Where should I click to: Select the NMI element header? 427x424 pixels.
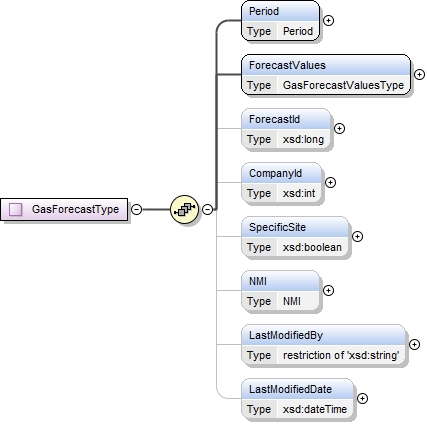tap(280, 281)
